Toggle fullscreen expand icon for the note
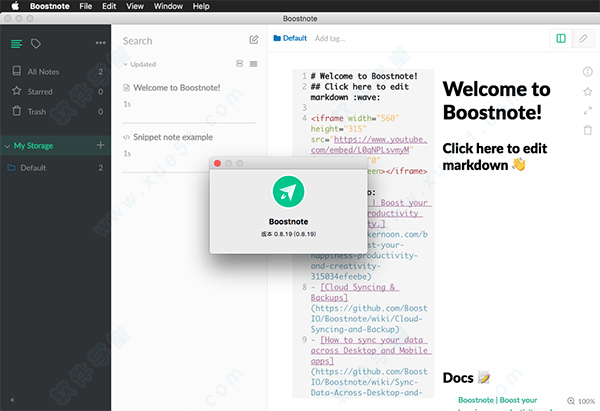Image resolution: width=600 pixels, height=411 pixels. (x=587, y=111)
